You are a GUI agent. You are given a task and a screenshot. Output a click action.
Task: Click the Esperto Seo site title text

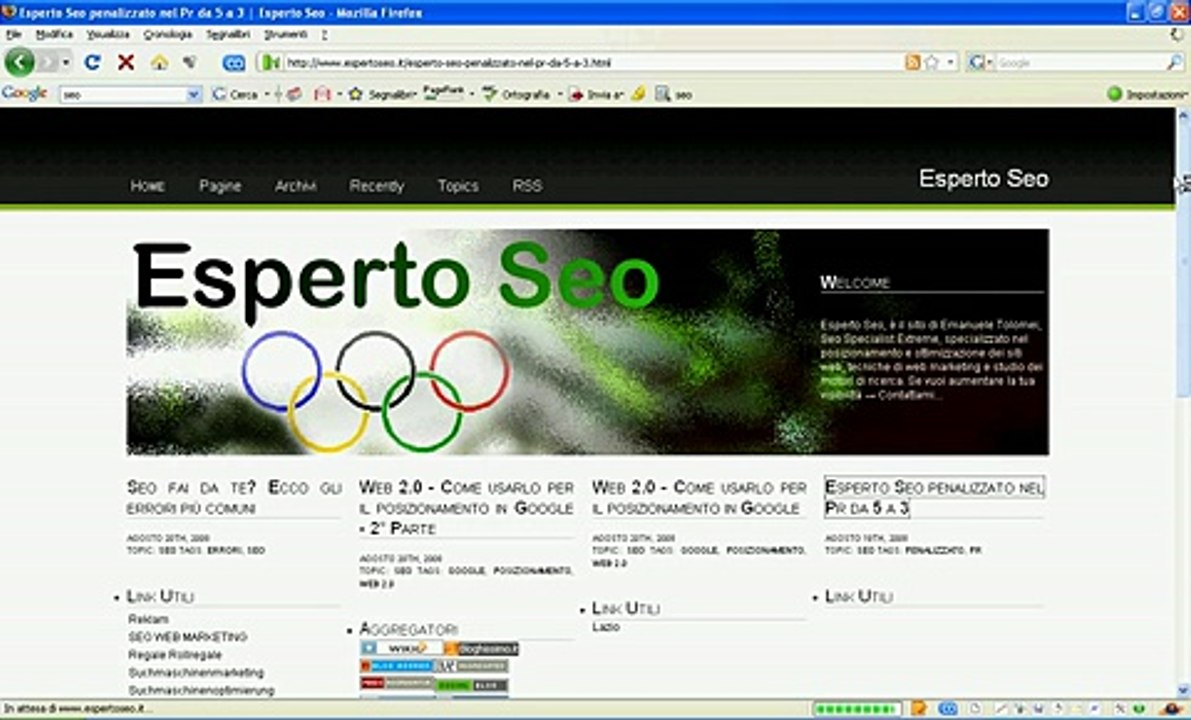984,178
